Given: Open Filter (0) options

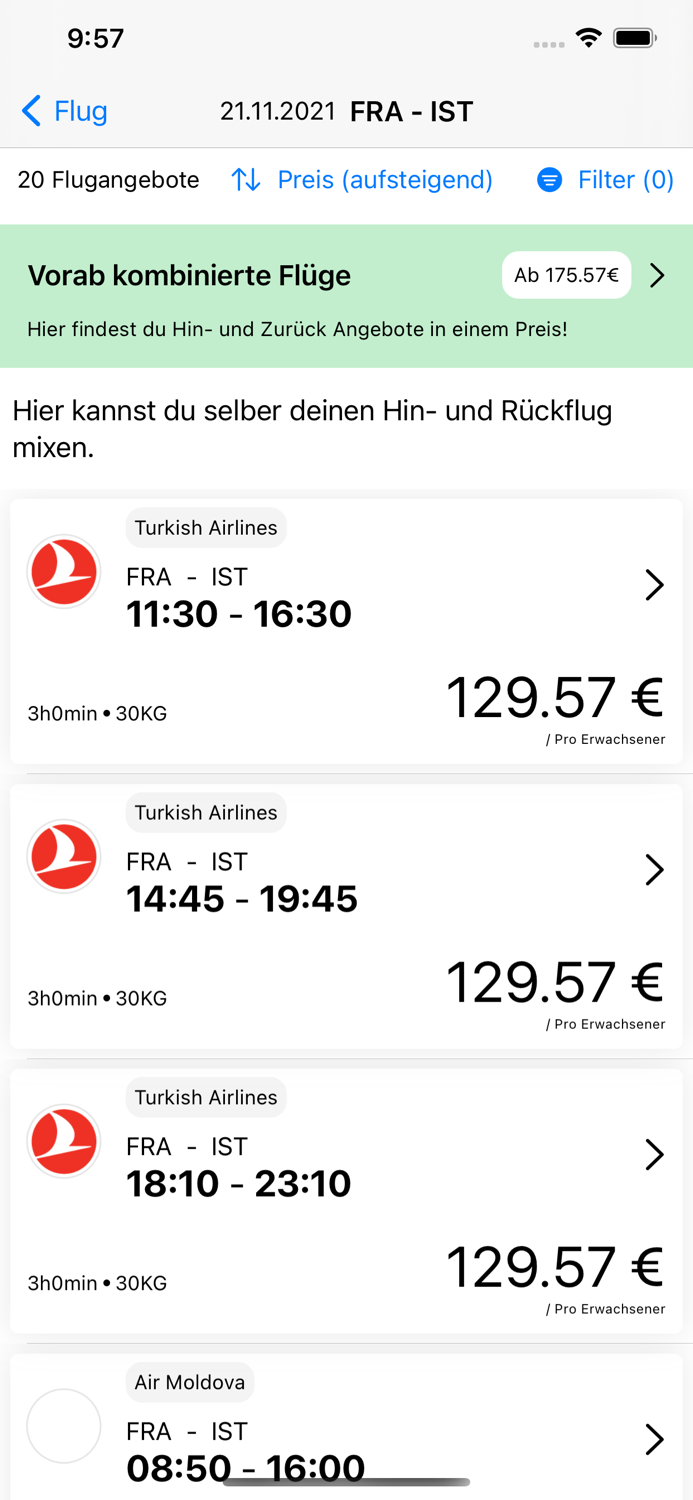Looking at the screenshot, I should (625, 180).
